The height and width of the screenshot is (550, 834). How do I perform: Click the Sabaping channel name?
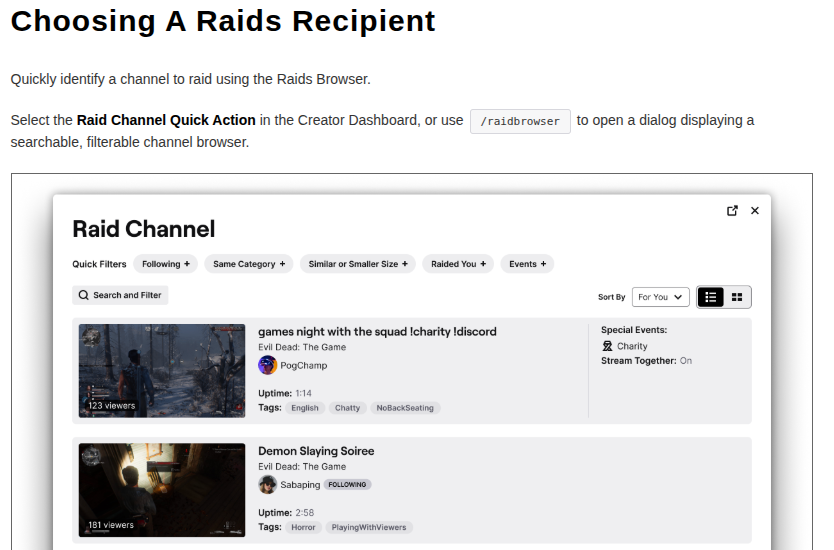[x=300, y=485]
